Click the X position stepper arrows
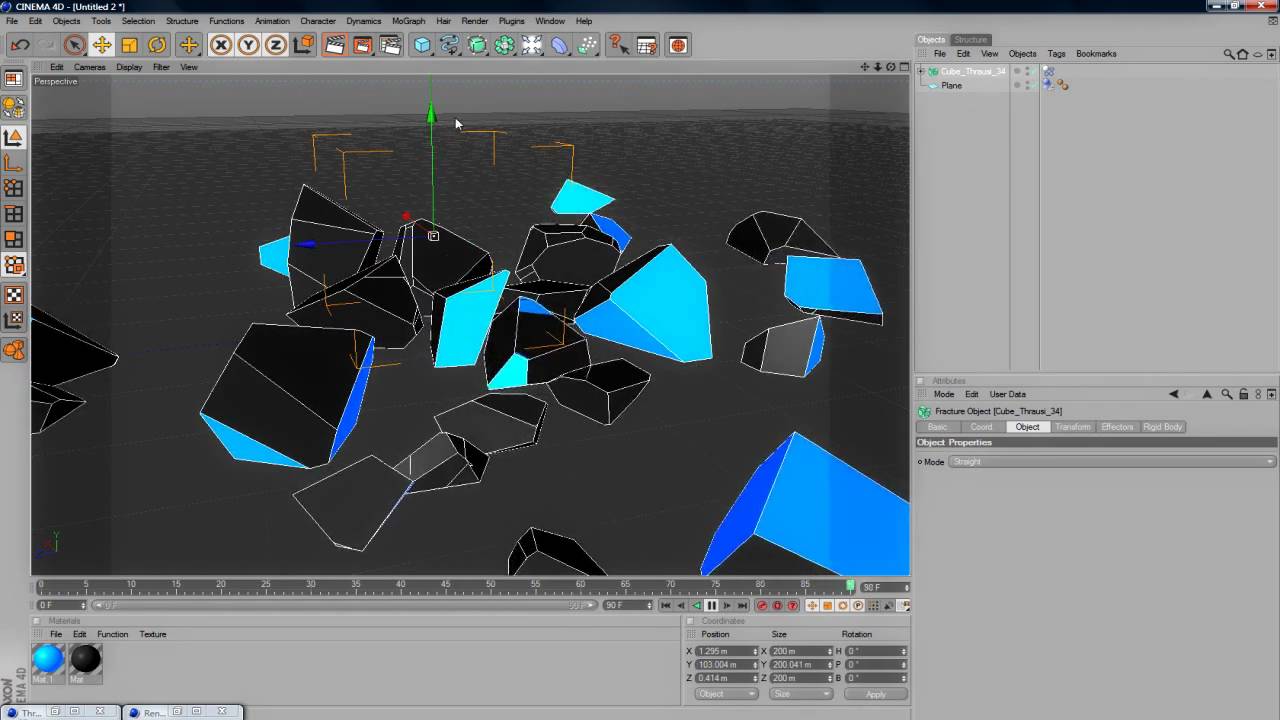The width and height of the screenshot is (1280, 720). (755, 651)
